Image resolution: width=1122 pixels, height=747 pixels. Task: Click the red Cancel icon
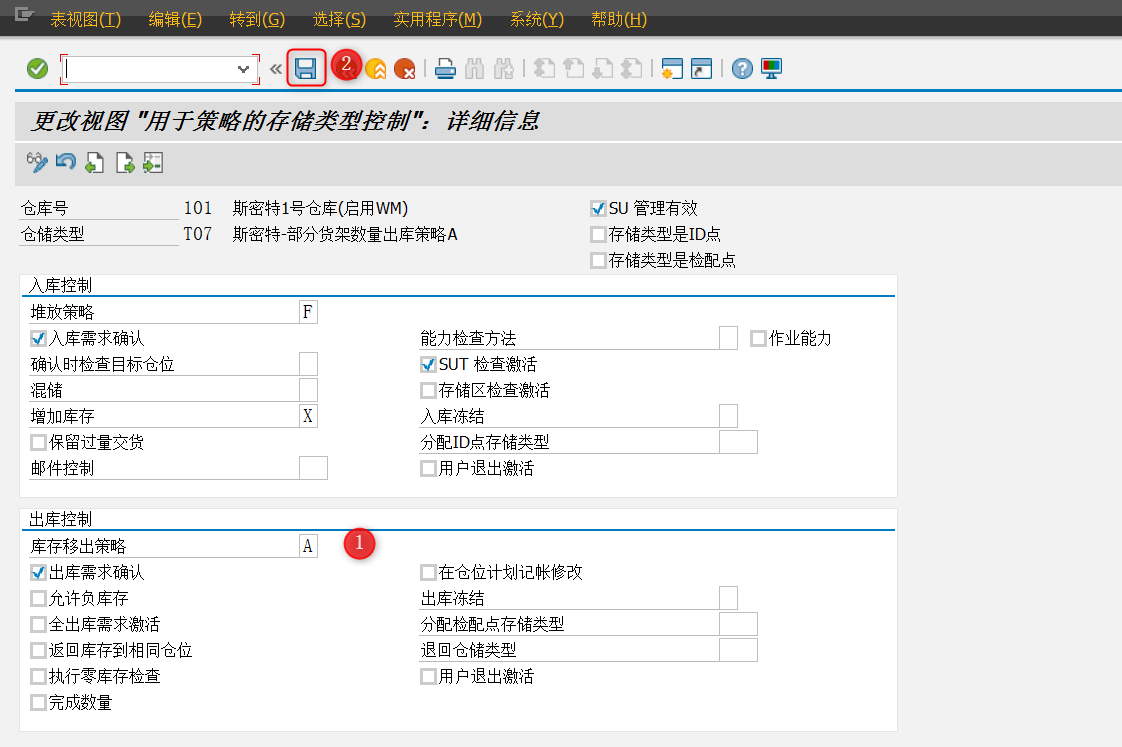[x=404, y=69]
